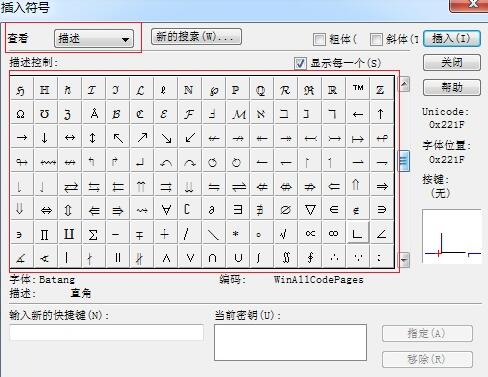
Task: Click the 当前密钥(U) list box
Action: click(290, 343)
